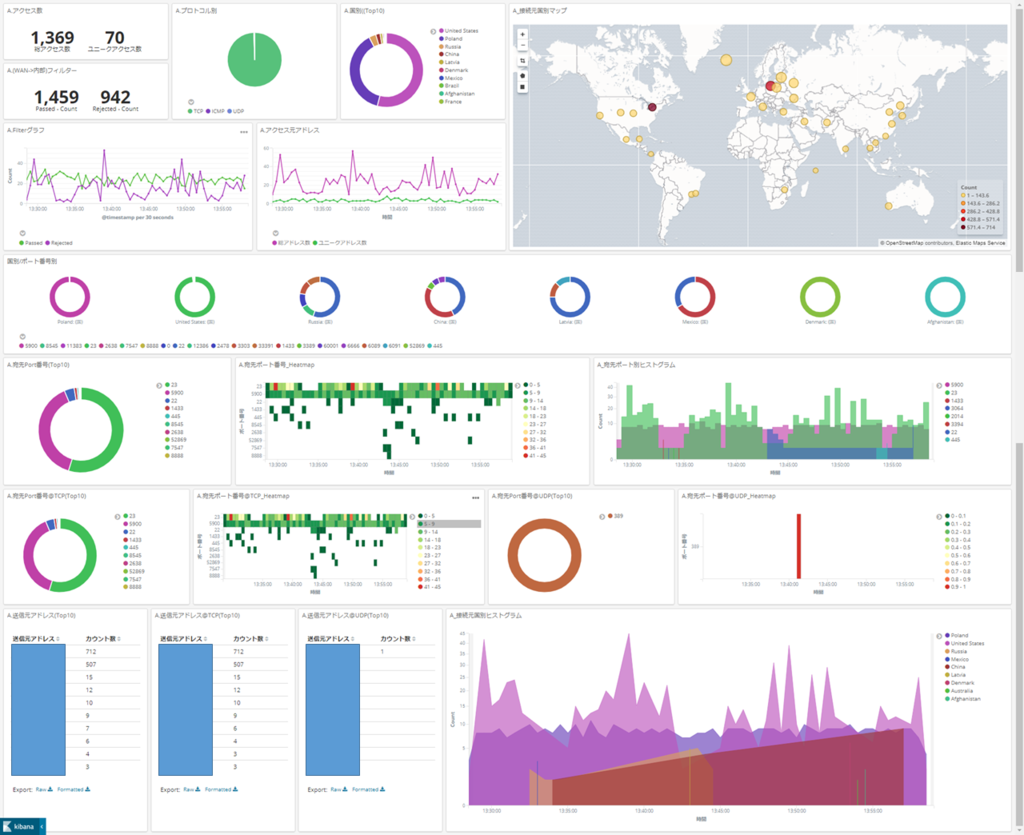Export Formatted data from the TCP address table

pos(221,789)
